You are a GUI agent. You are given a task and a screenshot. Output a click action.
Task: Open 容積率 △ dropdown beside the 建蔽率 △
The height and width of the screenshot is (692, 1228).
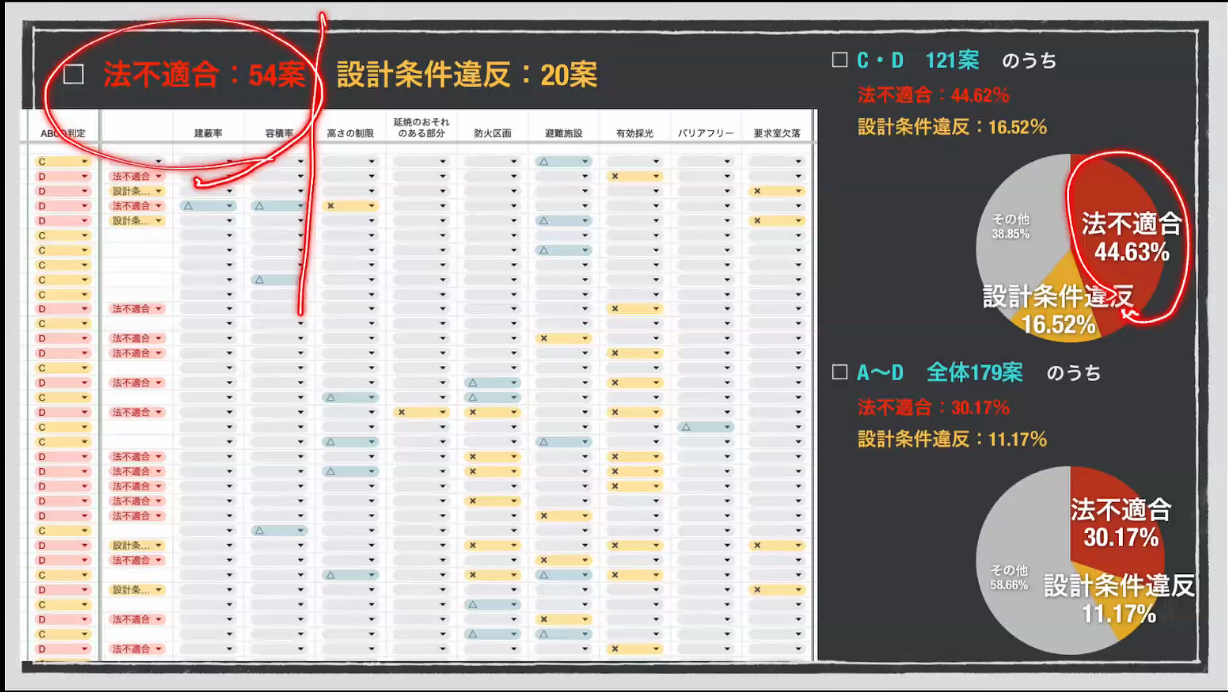(279, 205)
